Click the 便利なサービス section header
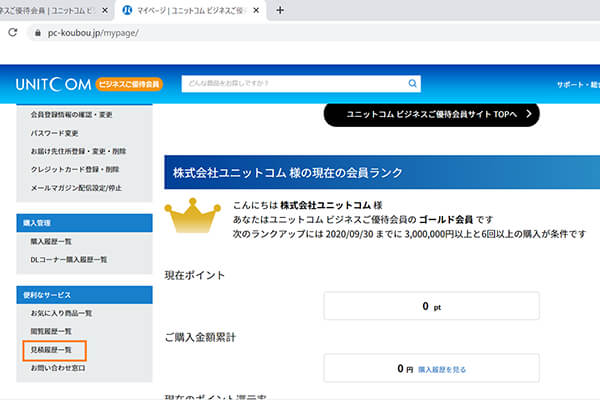 coord(84,295)
